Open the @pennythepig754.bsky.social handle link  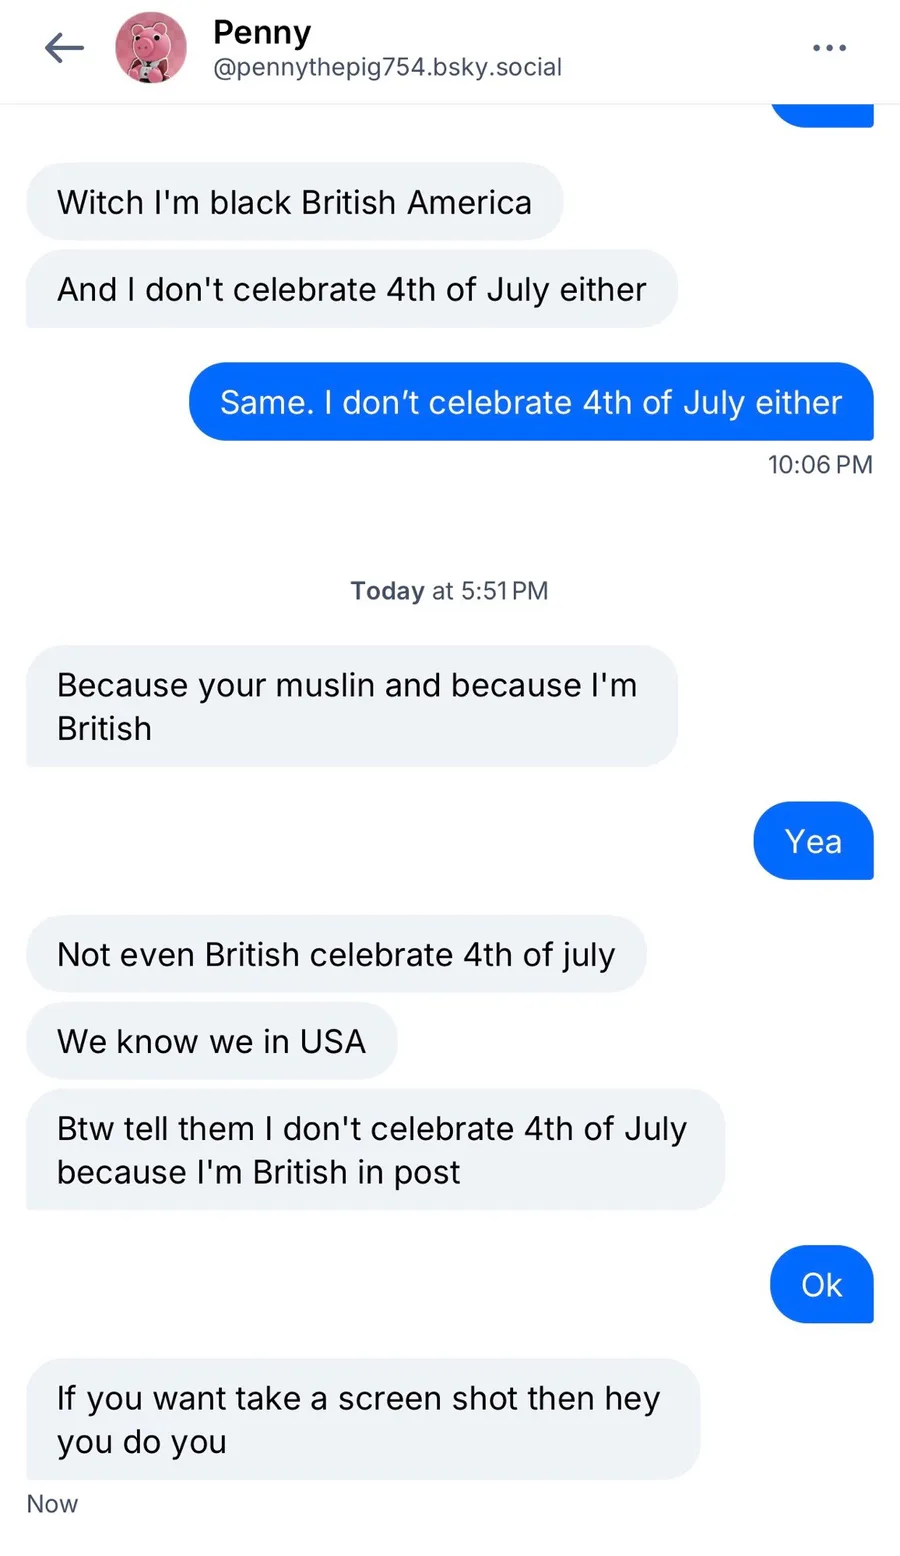[387, 67]
